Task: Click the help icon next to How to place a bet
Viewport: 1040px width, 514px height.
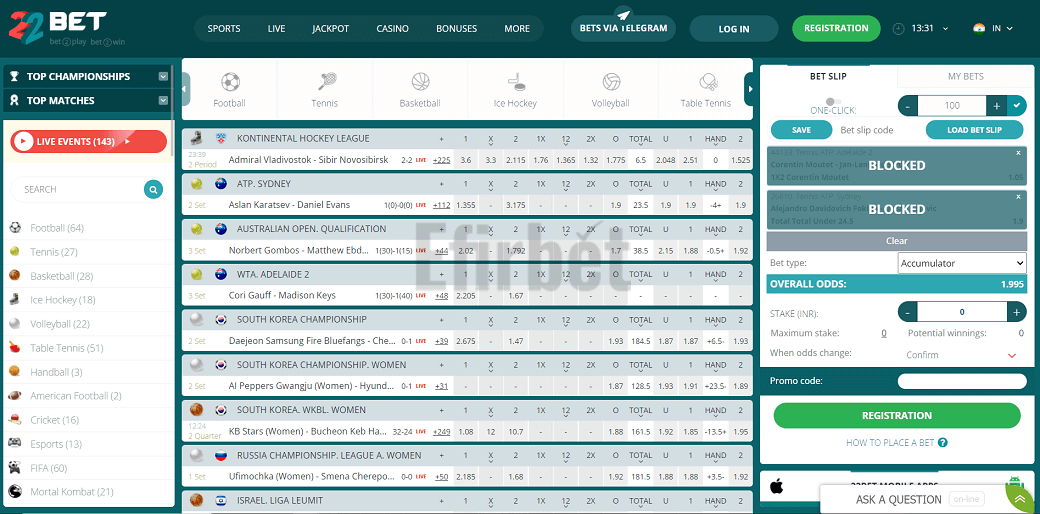Action: pyautogui.click(x=942, y=442)
